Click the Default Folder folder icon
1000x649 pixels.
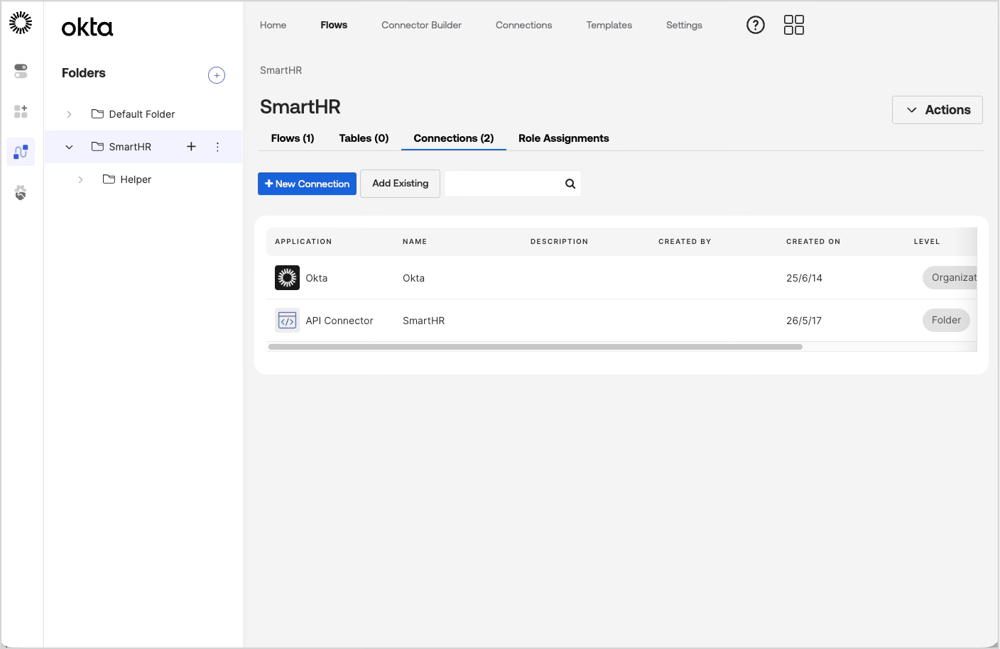(98, 113)
